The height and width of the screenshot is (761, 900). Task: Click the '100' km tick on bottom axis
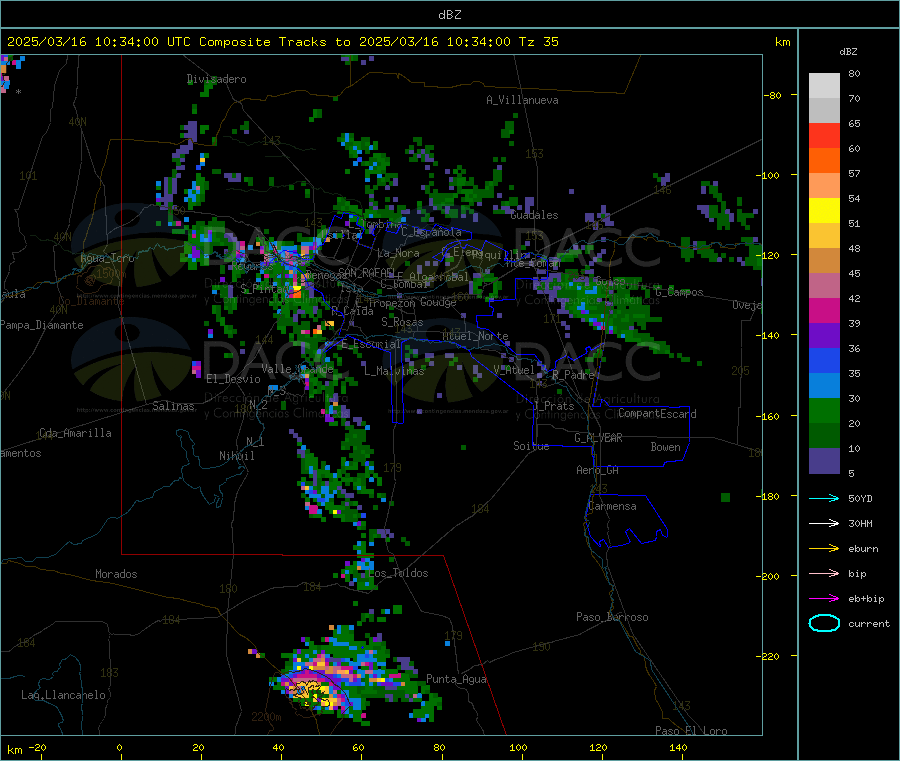pos(518,747)
